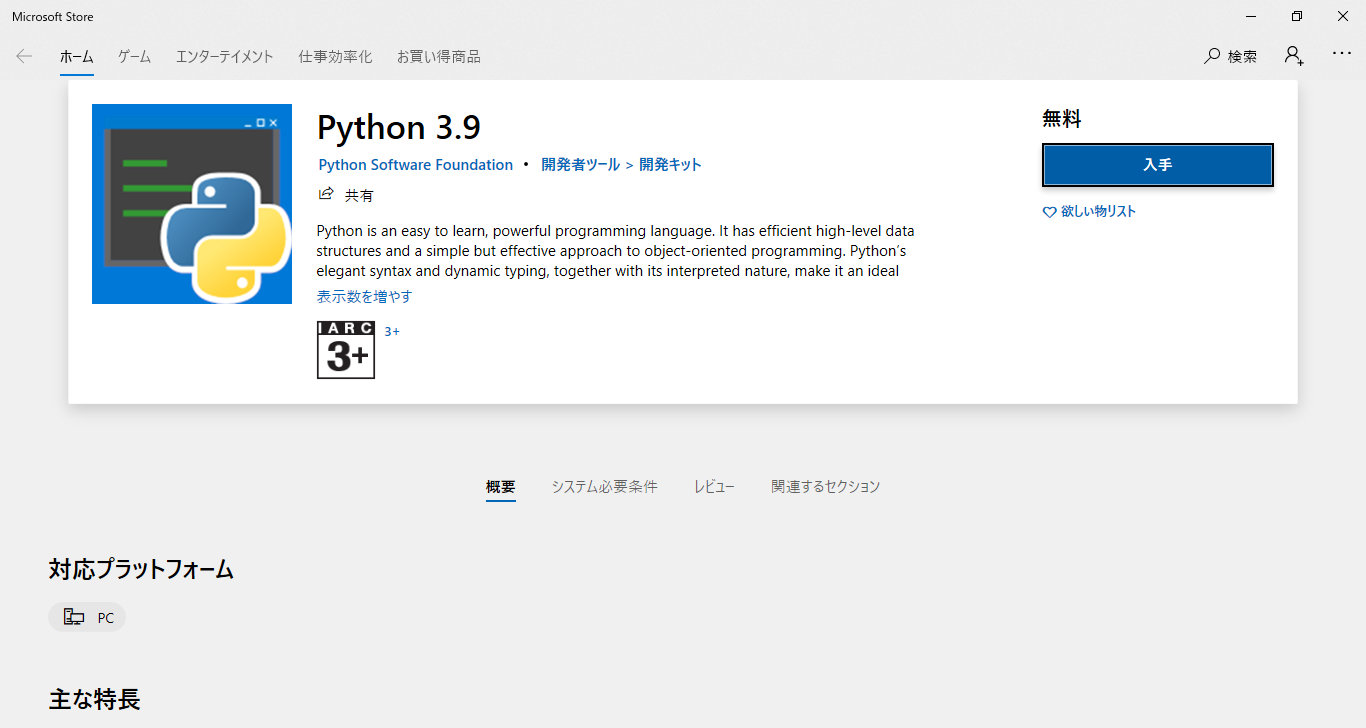Open Python Software Foundation publisher link
The height and width of the screenshot is (728, 1366).
pos(416,165)
